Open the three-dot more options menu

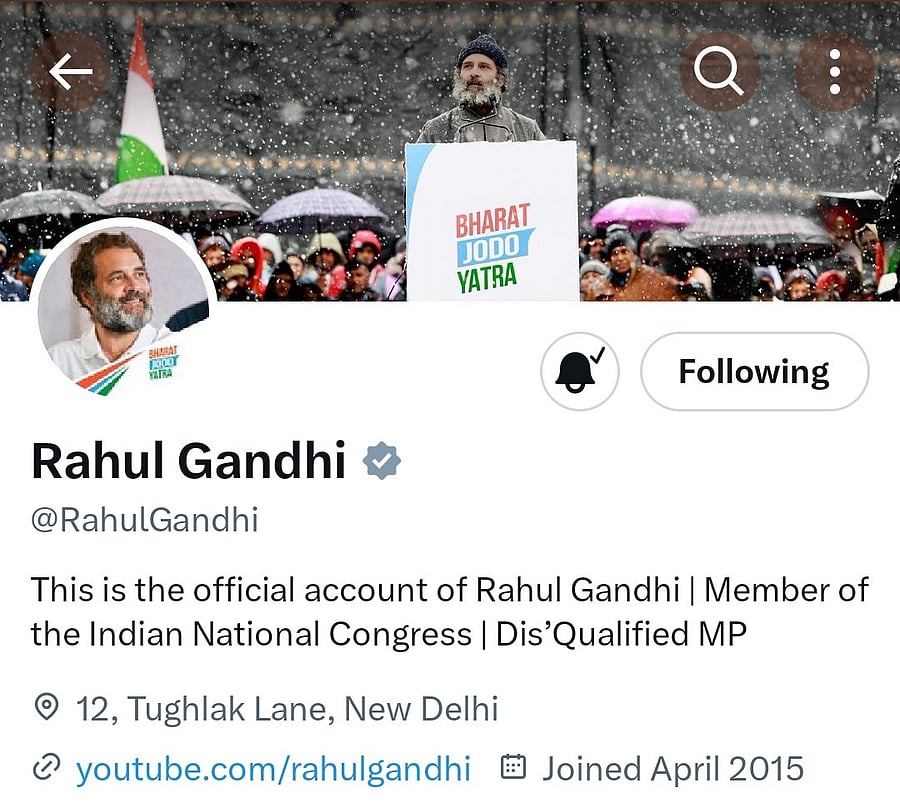835,71
